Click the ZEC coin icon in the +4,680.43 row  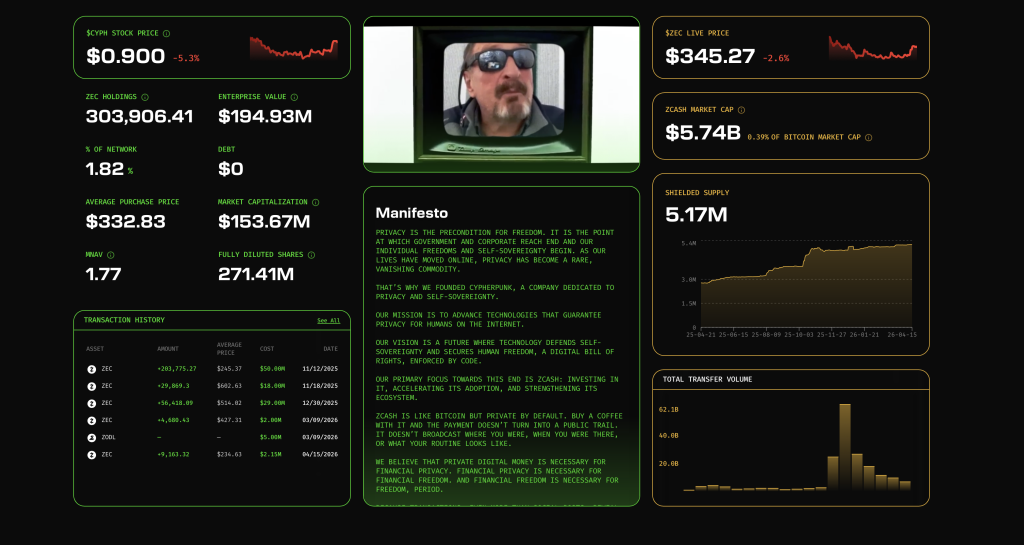pos(91,420)
